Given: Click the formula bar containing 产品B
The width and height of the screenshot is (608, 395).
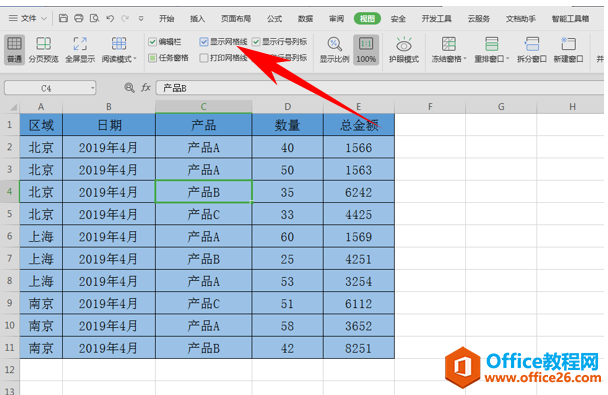Looking at the screenshot, I should [x=380, y=88].
